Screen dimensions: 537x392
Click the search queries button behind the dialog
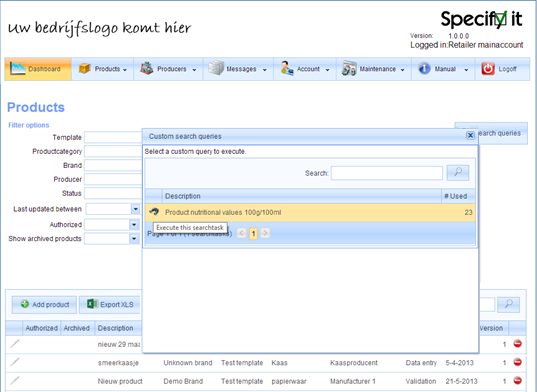[502, 133]
